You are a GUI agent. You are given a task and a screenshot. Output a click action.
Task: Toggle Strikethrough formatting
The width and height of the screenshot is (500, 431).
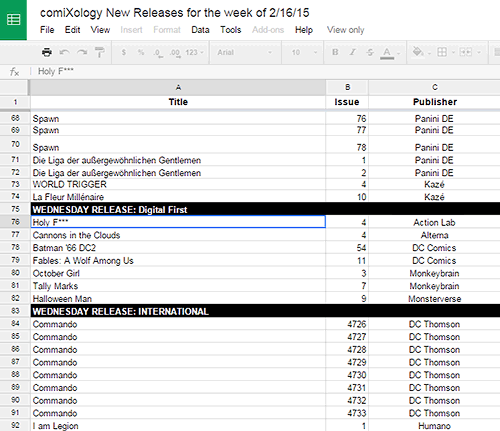(x=370, y=52)
